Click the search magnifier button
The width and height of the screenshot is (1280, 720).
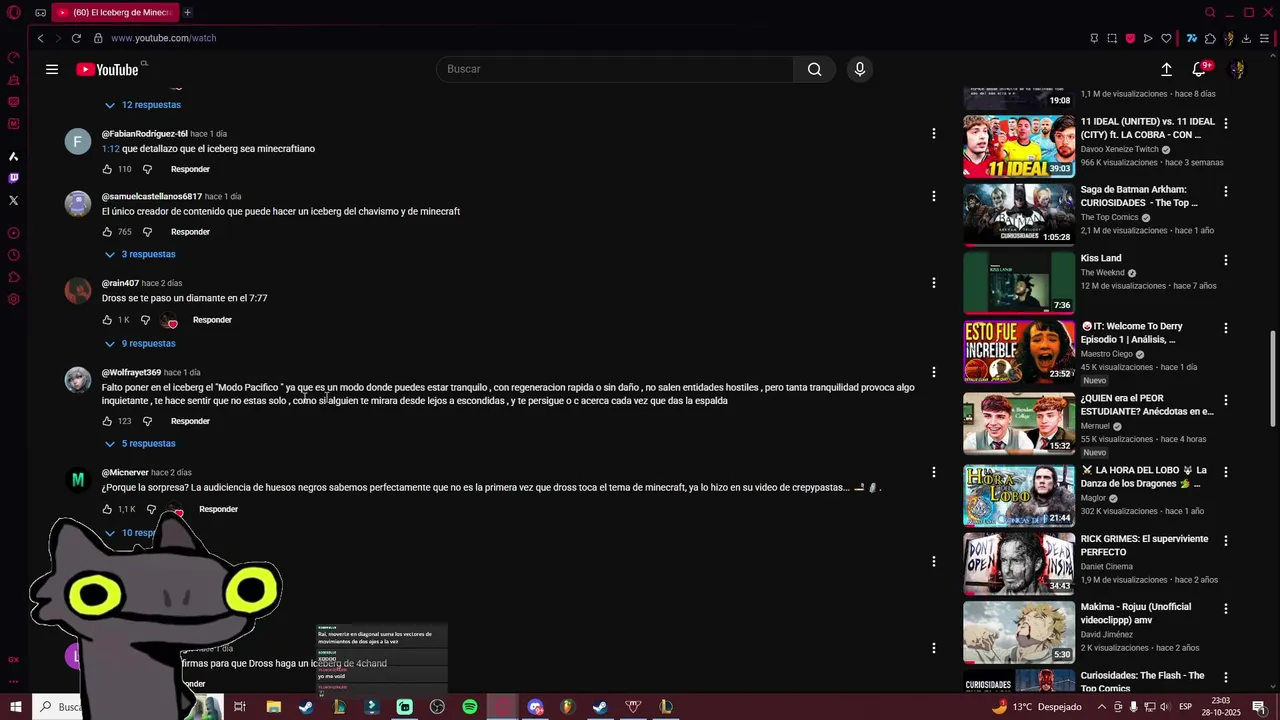pos(814,69)
